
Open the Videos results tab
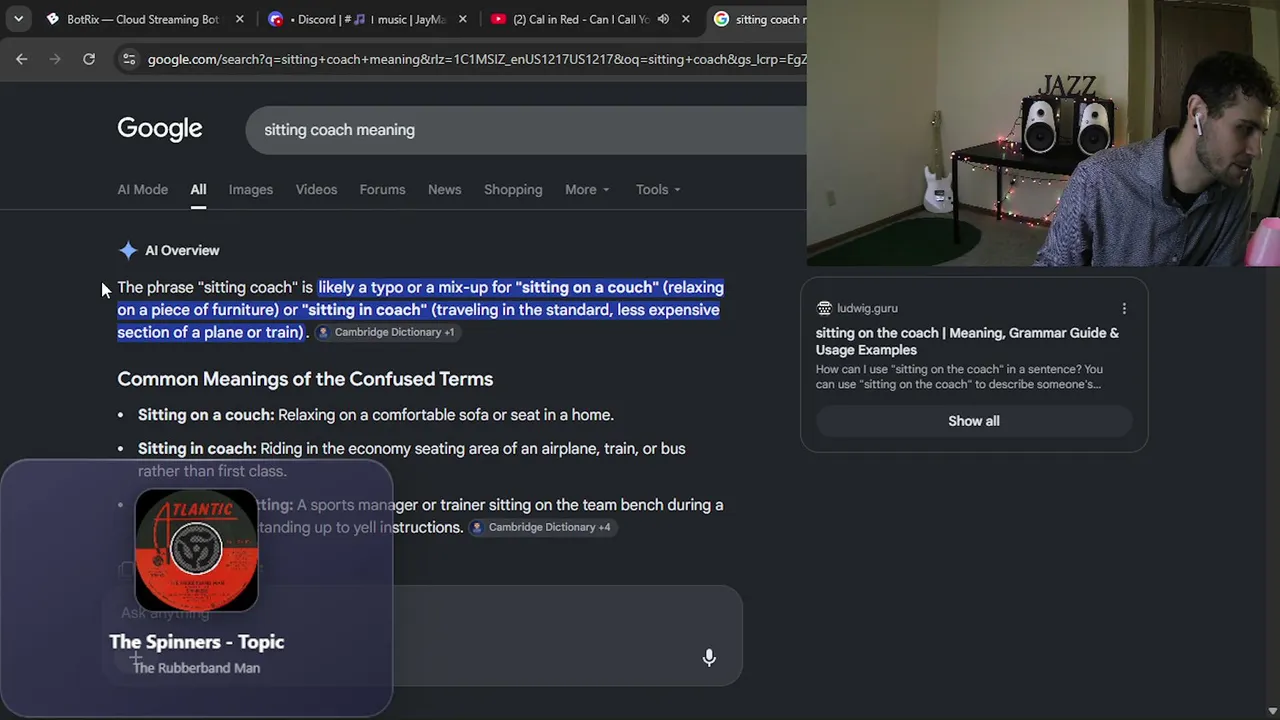[x=316, y=189]
